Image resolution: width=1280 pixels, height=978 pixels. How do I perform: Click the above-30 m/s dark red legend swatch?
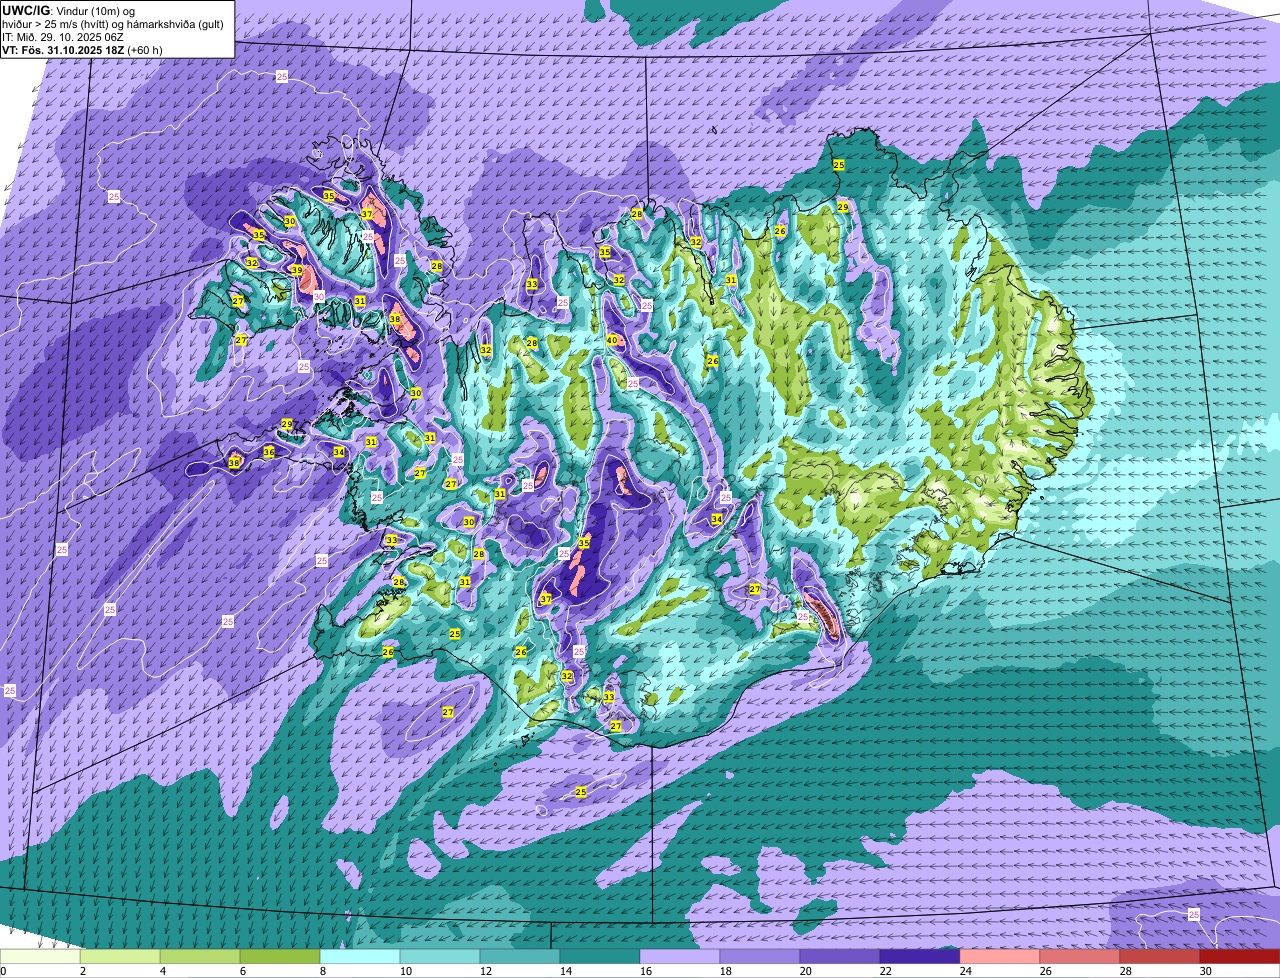click(1239, 956)
